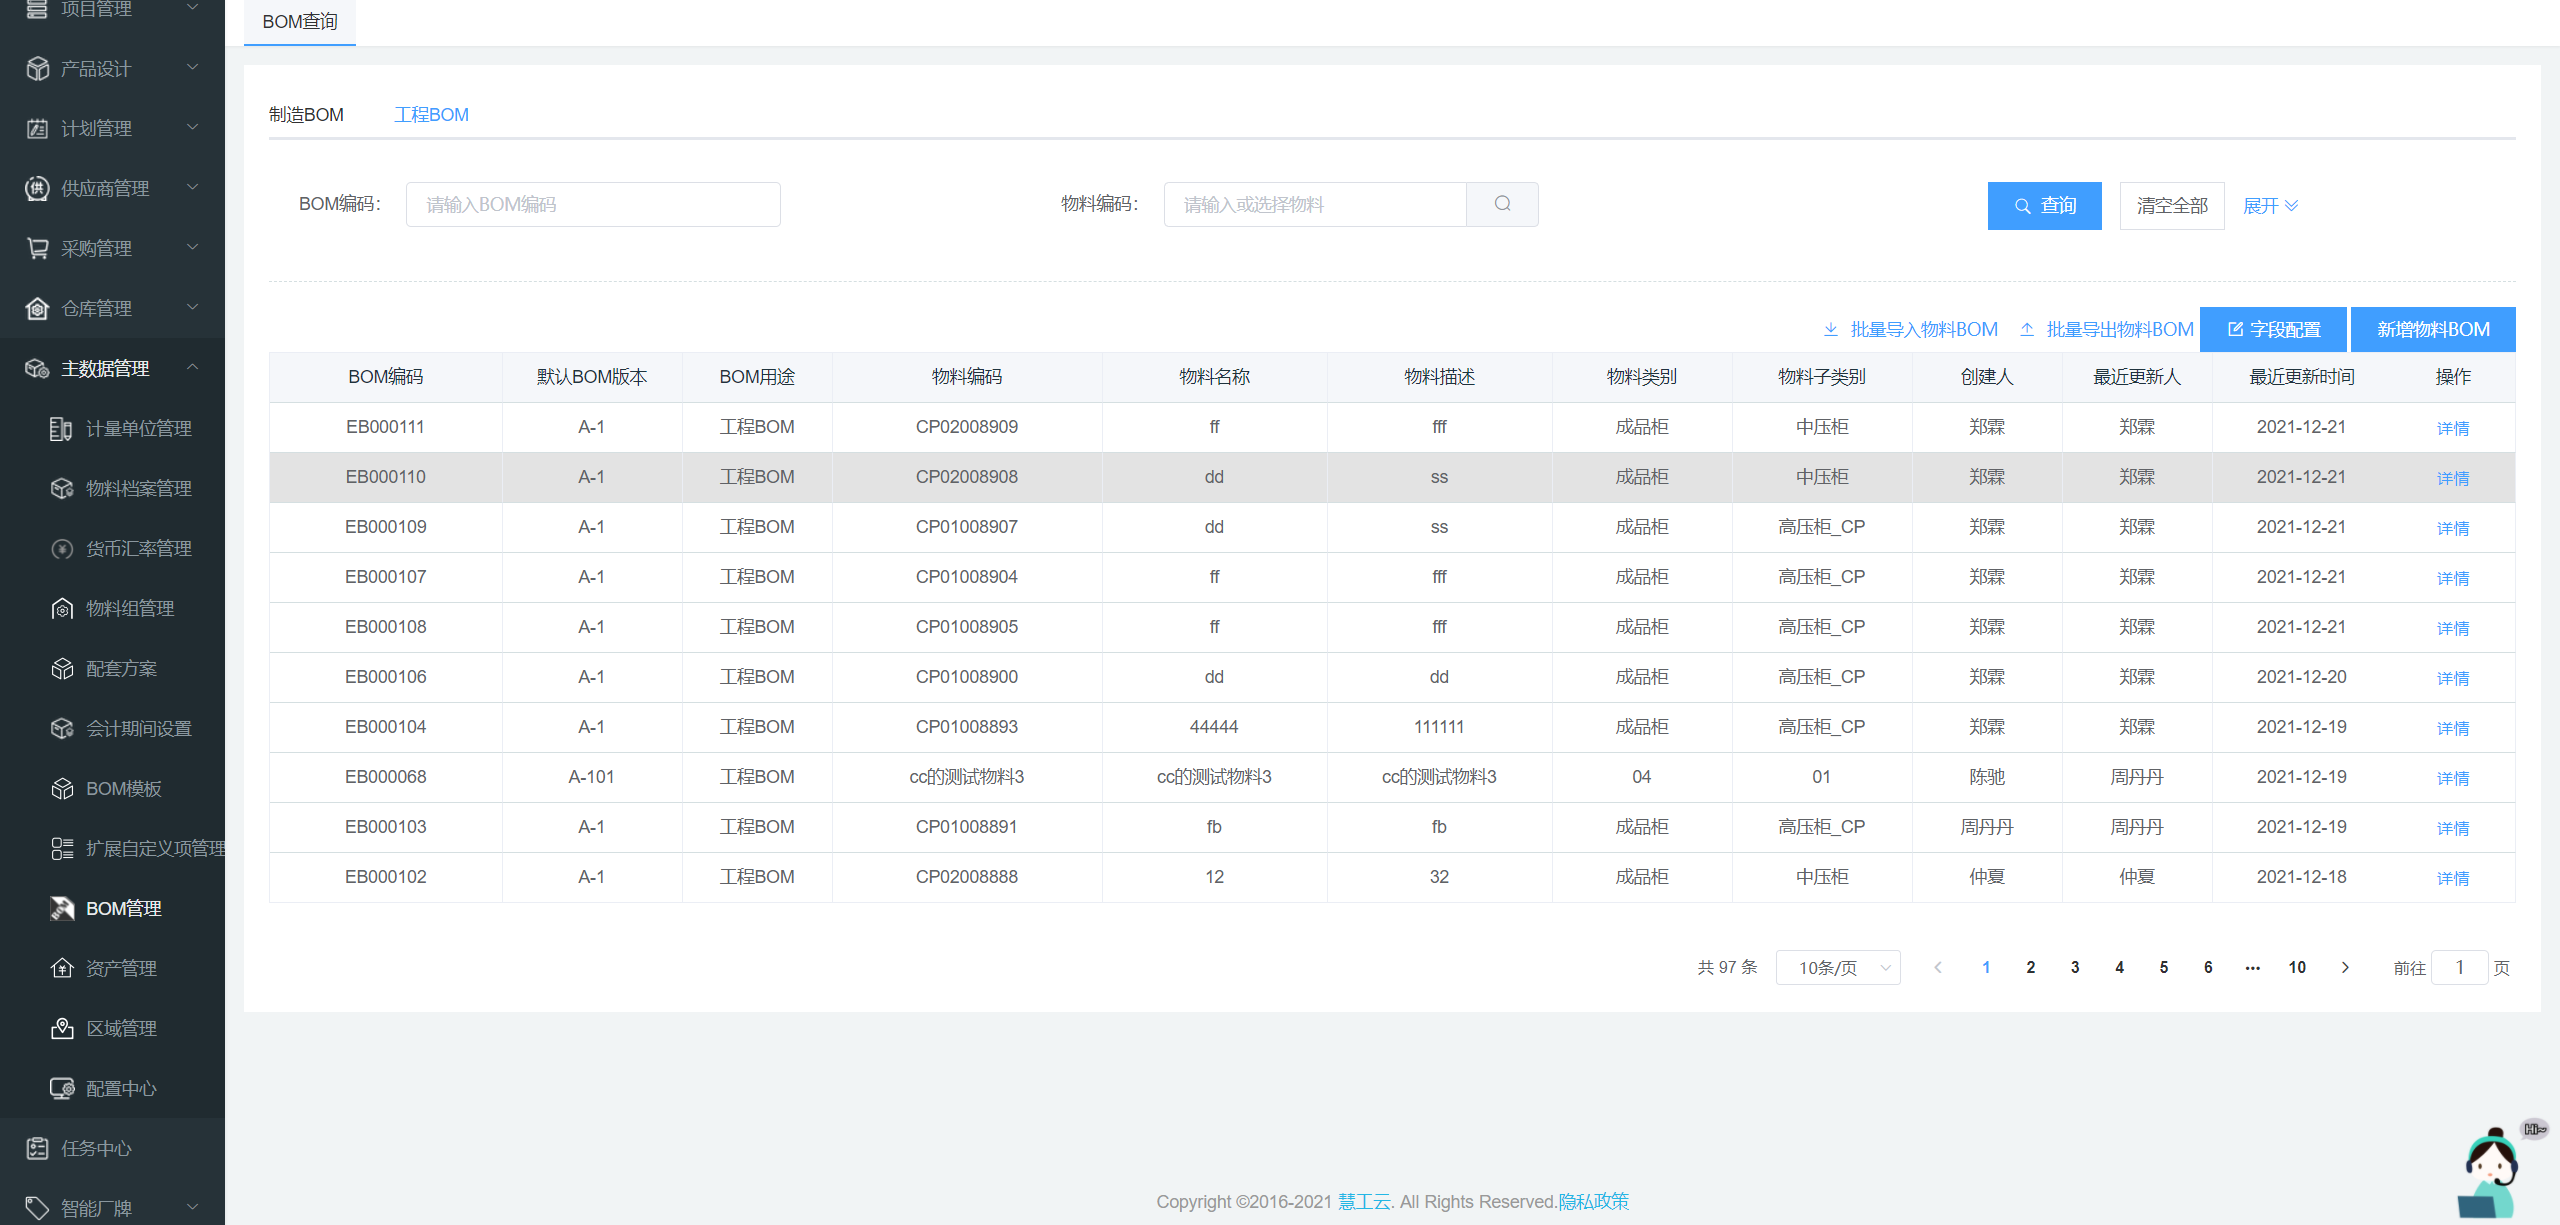Click the 仓库管理 warehouse icon
The height and width of the screenshot is (1225, 2560).
pyautogui.click(x=37, y=308)
